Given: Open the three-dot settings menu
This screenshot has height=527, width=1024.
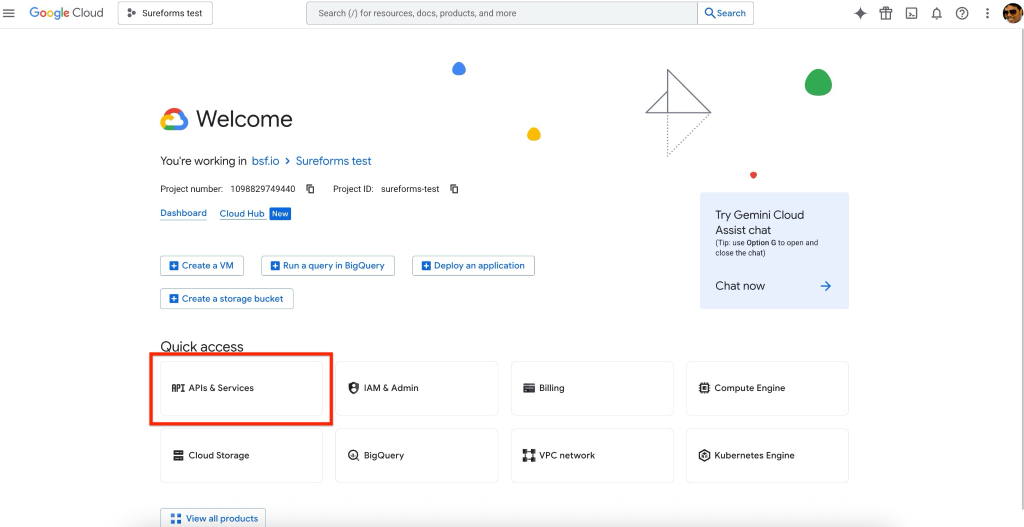Looking at the screenshot, I should [987, 13].
